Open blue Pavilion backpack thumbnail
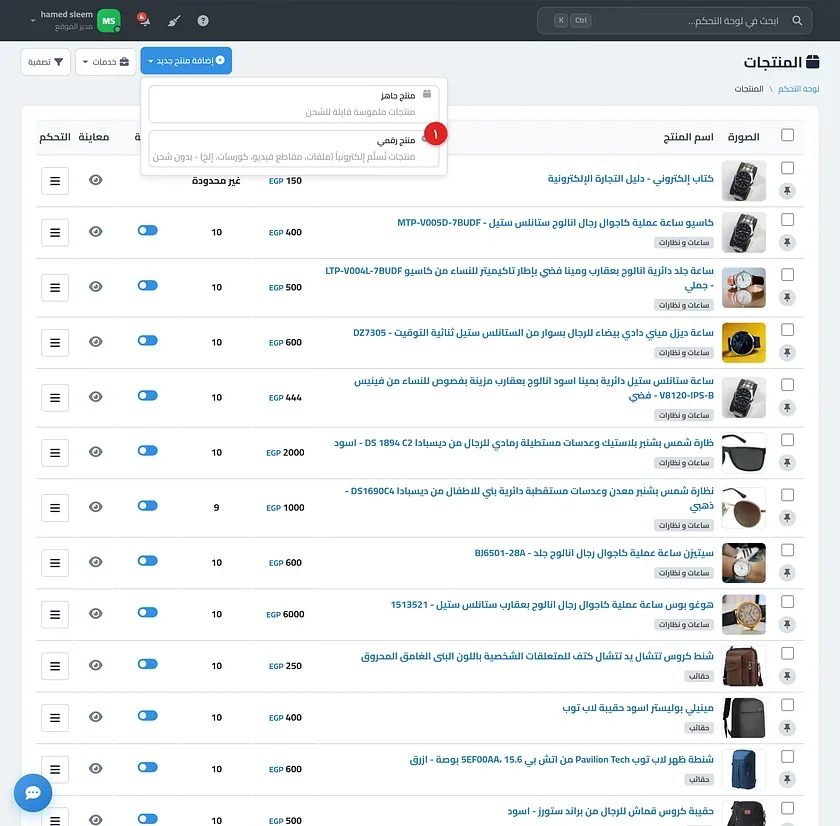 [744, 770]
